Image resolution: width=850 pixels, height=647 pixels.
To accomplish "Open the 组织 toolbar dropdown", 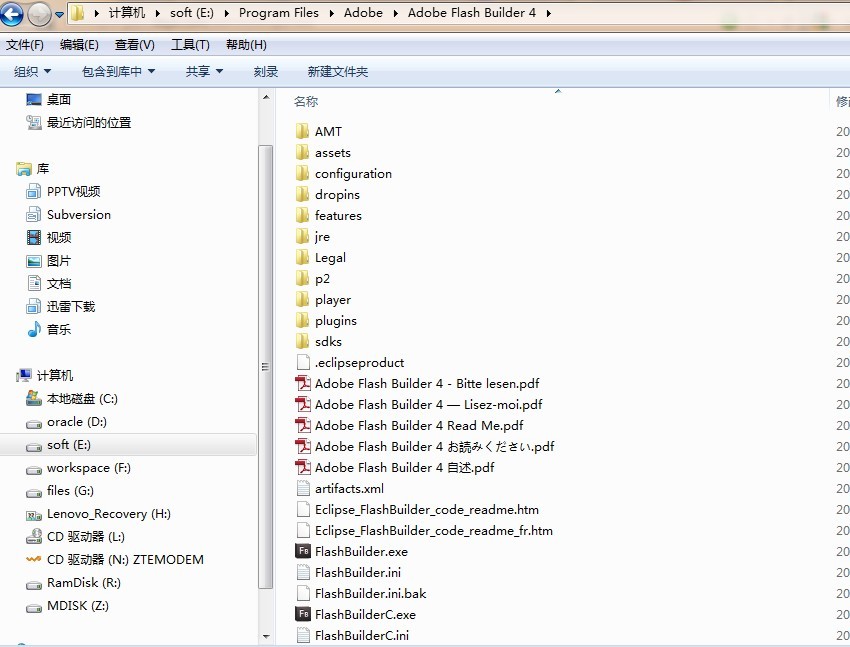I will (x=33, y=72).
